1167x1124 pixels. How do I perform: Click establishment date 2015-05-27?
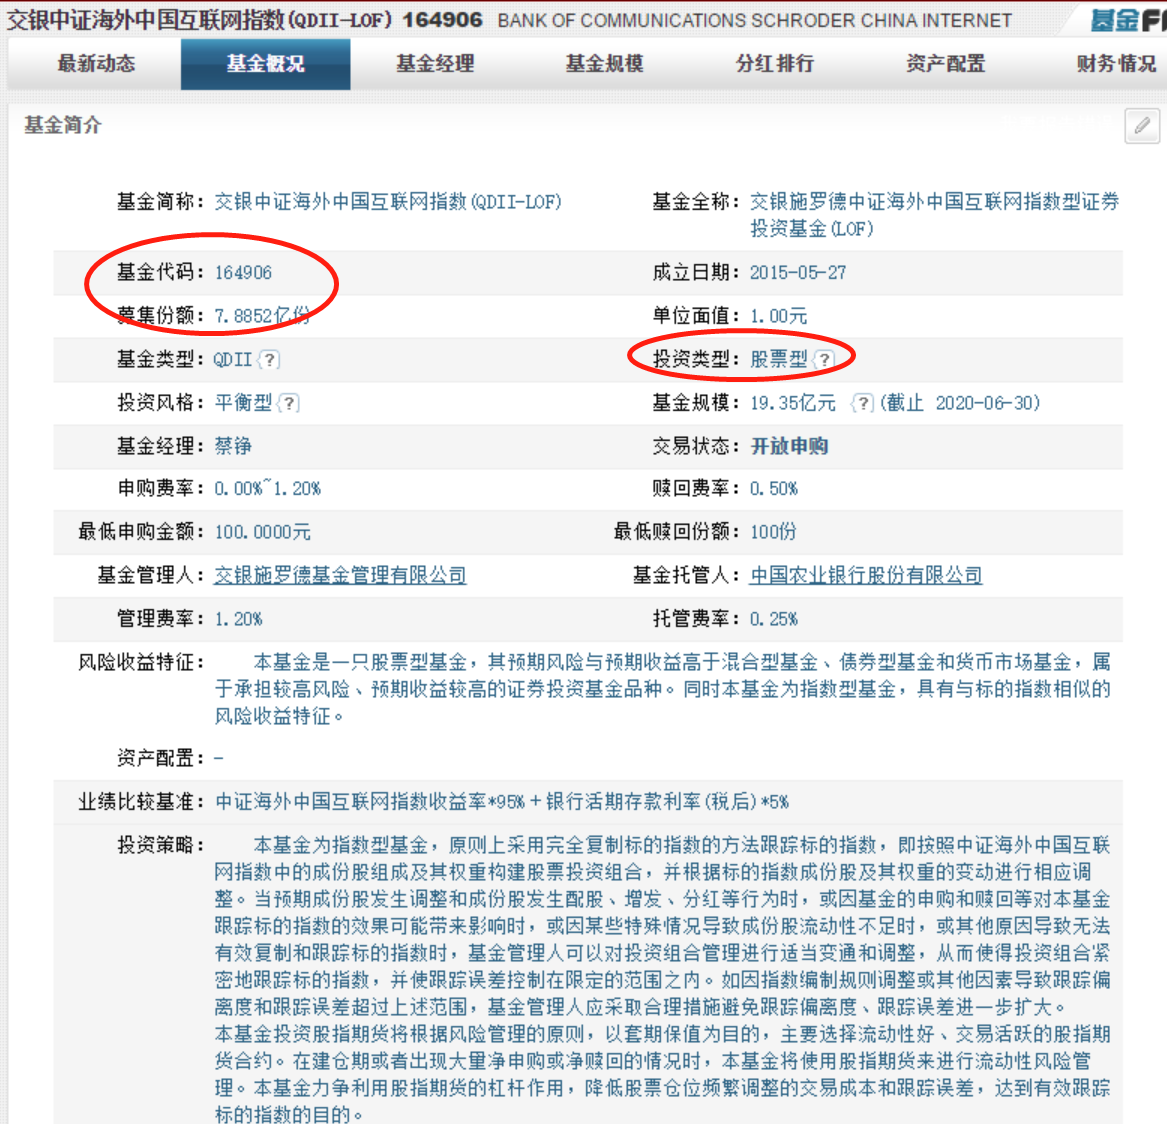[x=798, y=273]
